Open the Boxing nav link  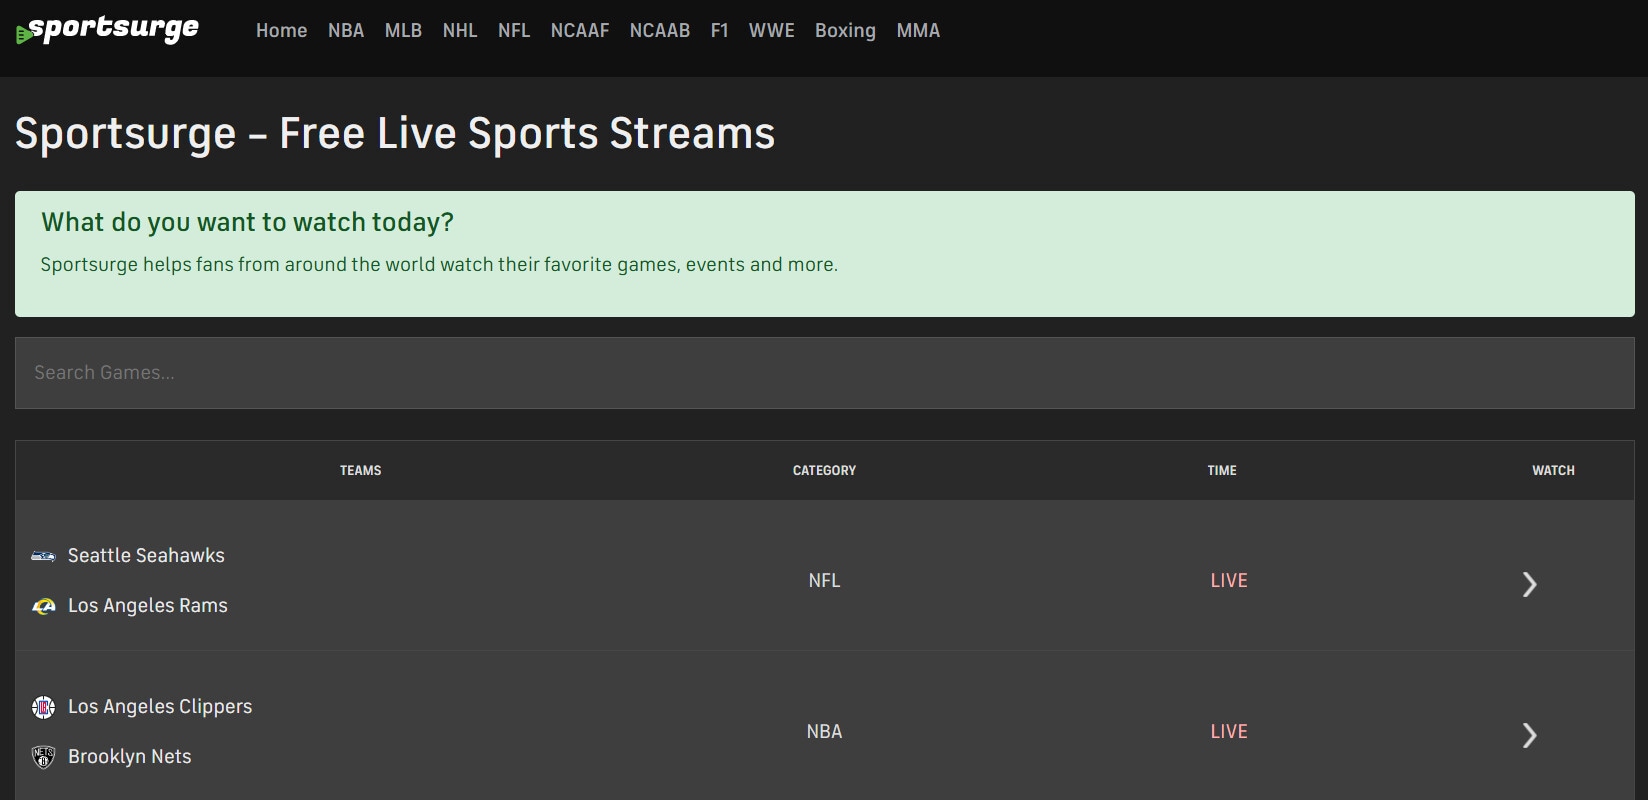(845, 31)
